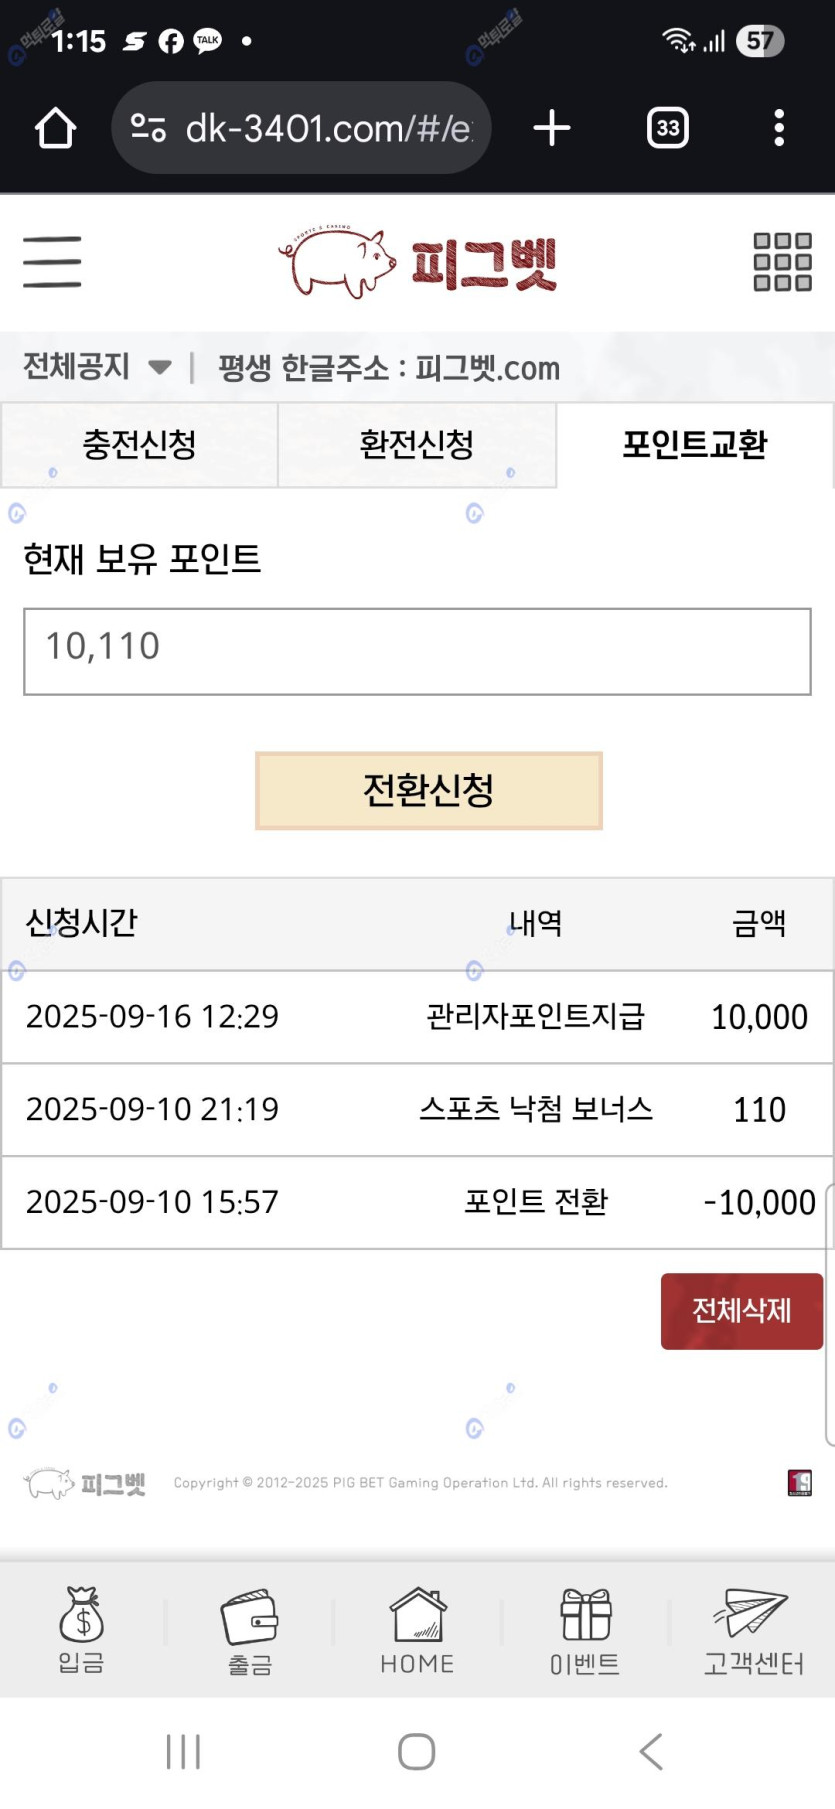The width and height of the screenshot is (835, 1809).
Task: Show the 33 open tabs
Action: 668,128
